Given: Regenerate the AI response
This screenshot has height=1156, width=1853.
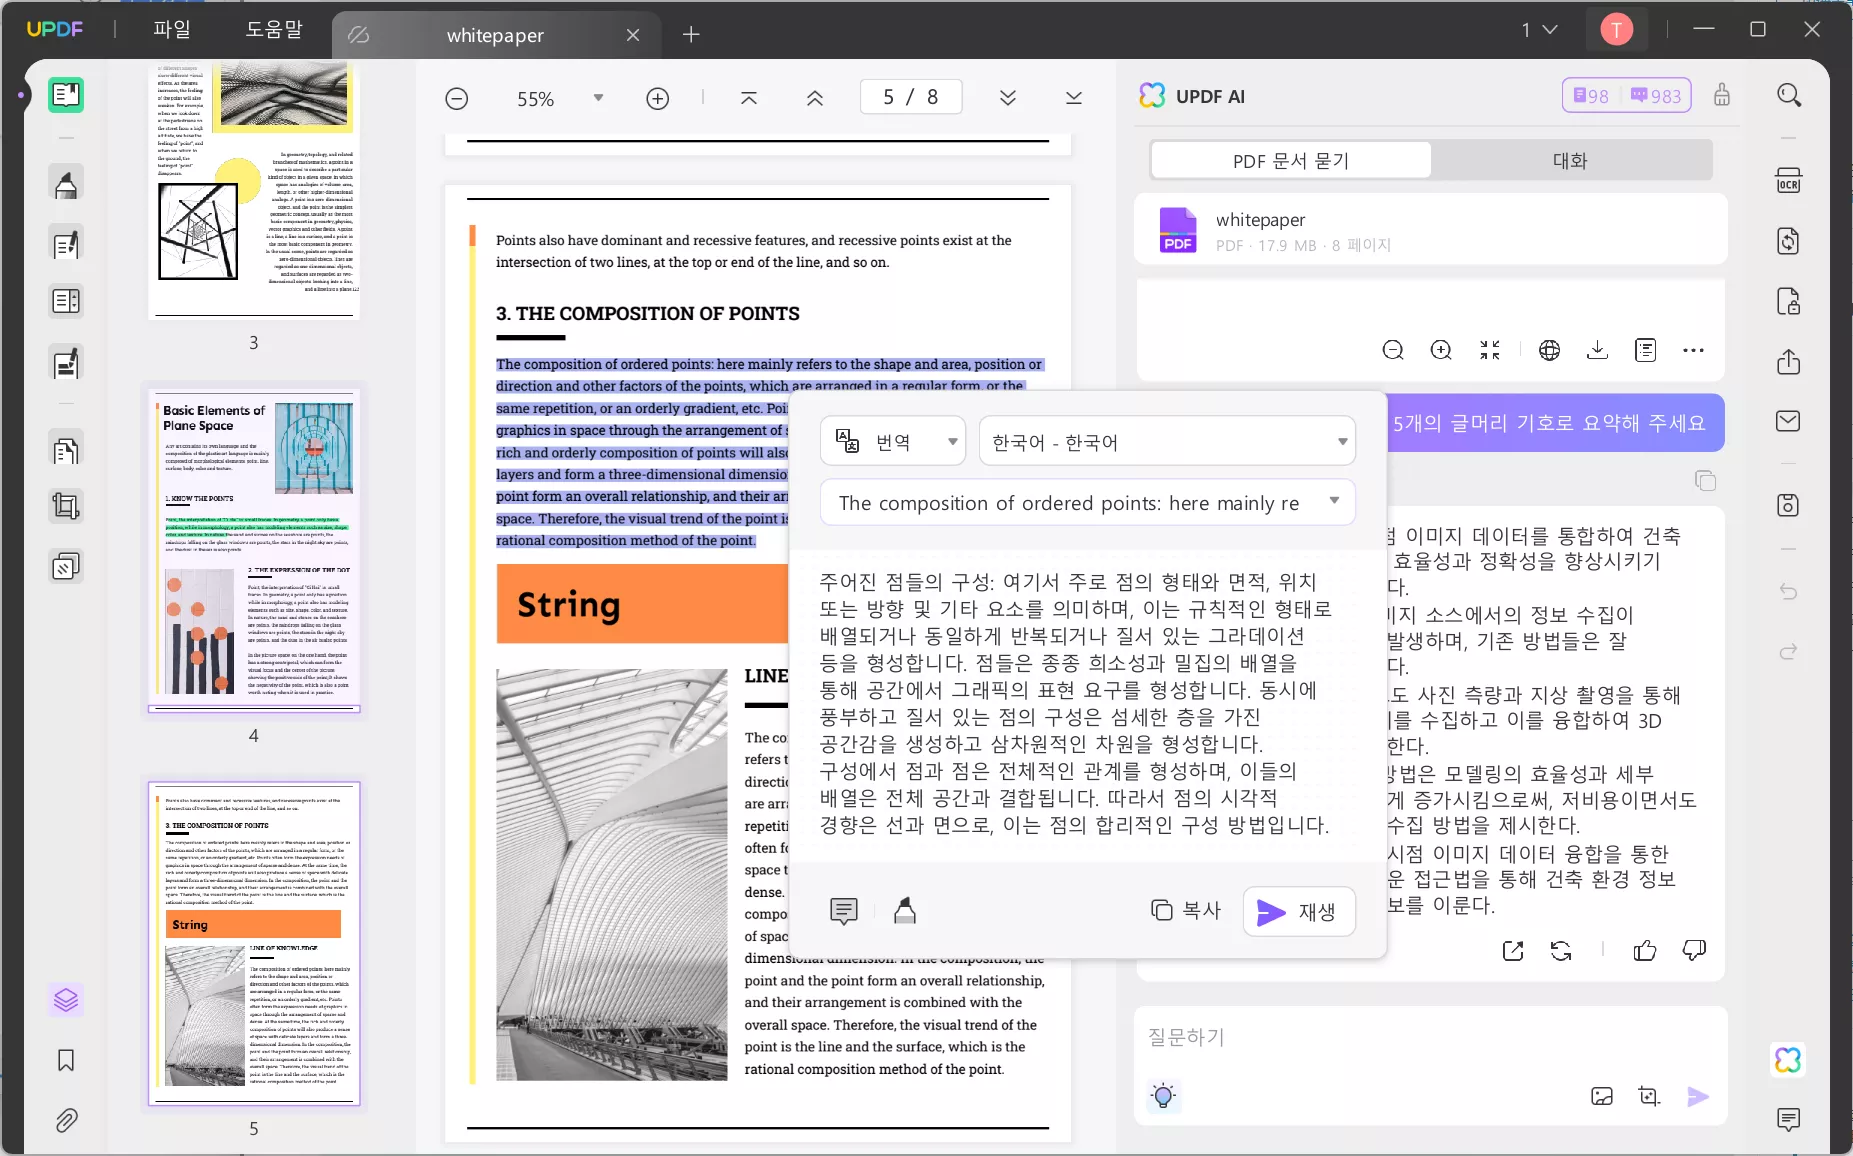Looking at the screenshot, I should tap(1561, 951).
